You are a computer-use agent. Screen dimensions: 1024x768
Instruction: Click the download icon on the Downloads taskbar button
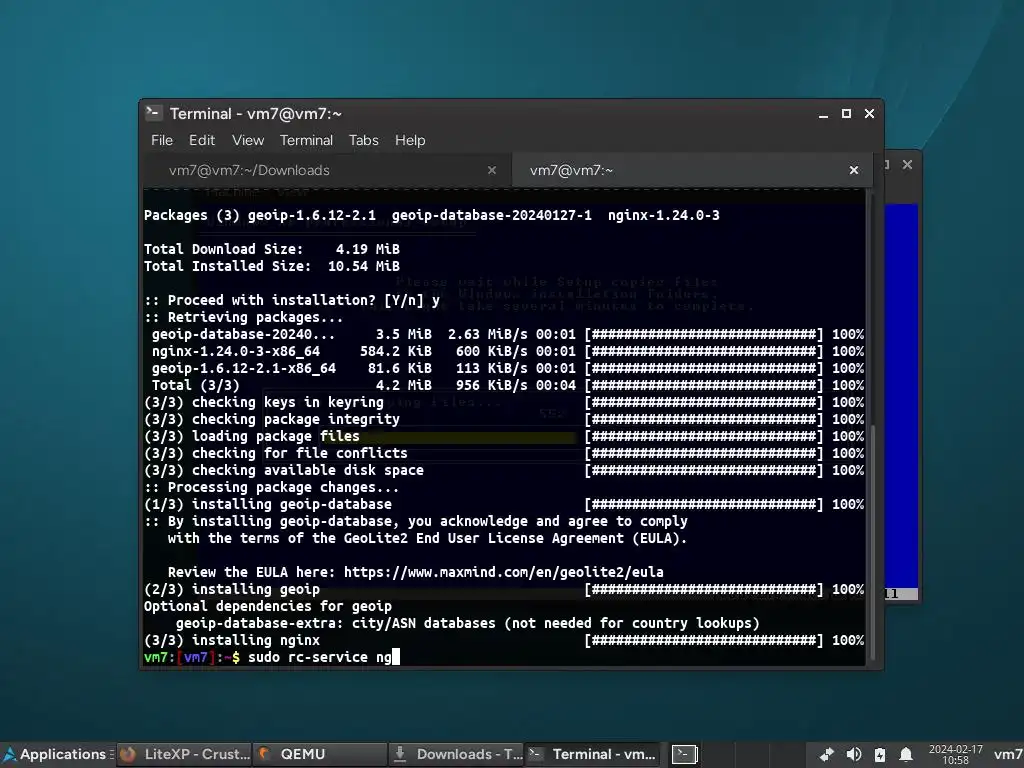click(400, 754)
